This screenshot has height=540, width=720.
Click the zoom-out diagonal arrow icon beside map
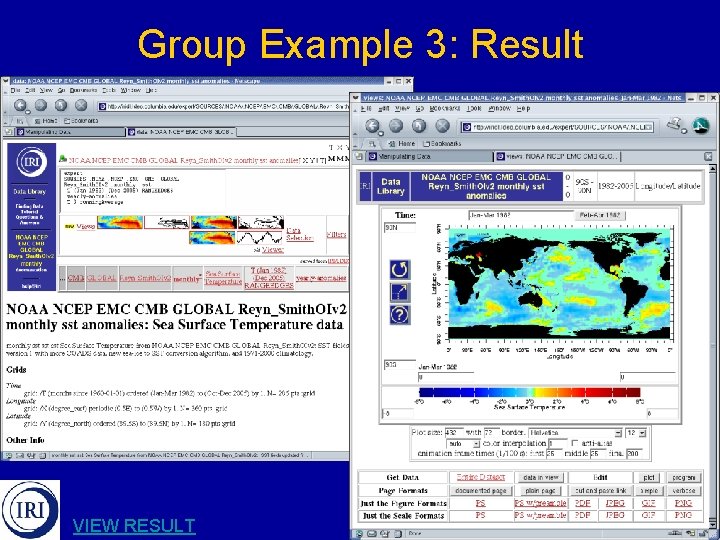399,292
